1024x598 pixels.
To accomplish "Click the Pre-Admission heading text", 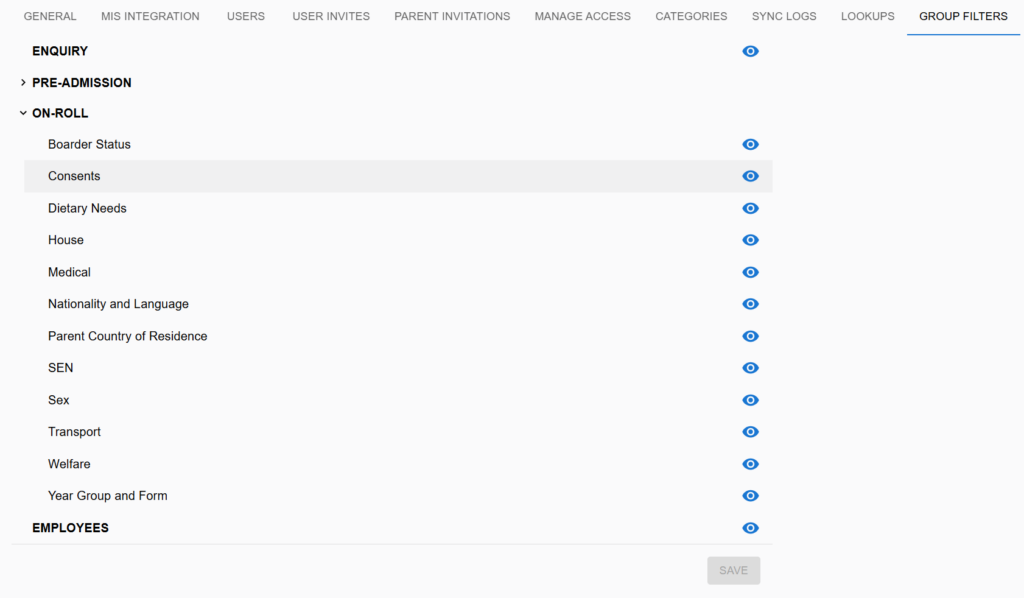I will pos(82,83).
